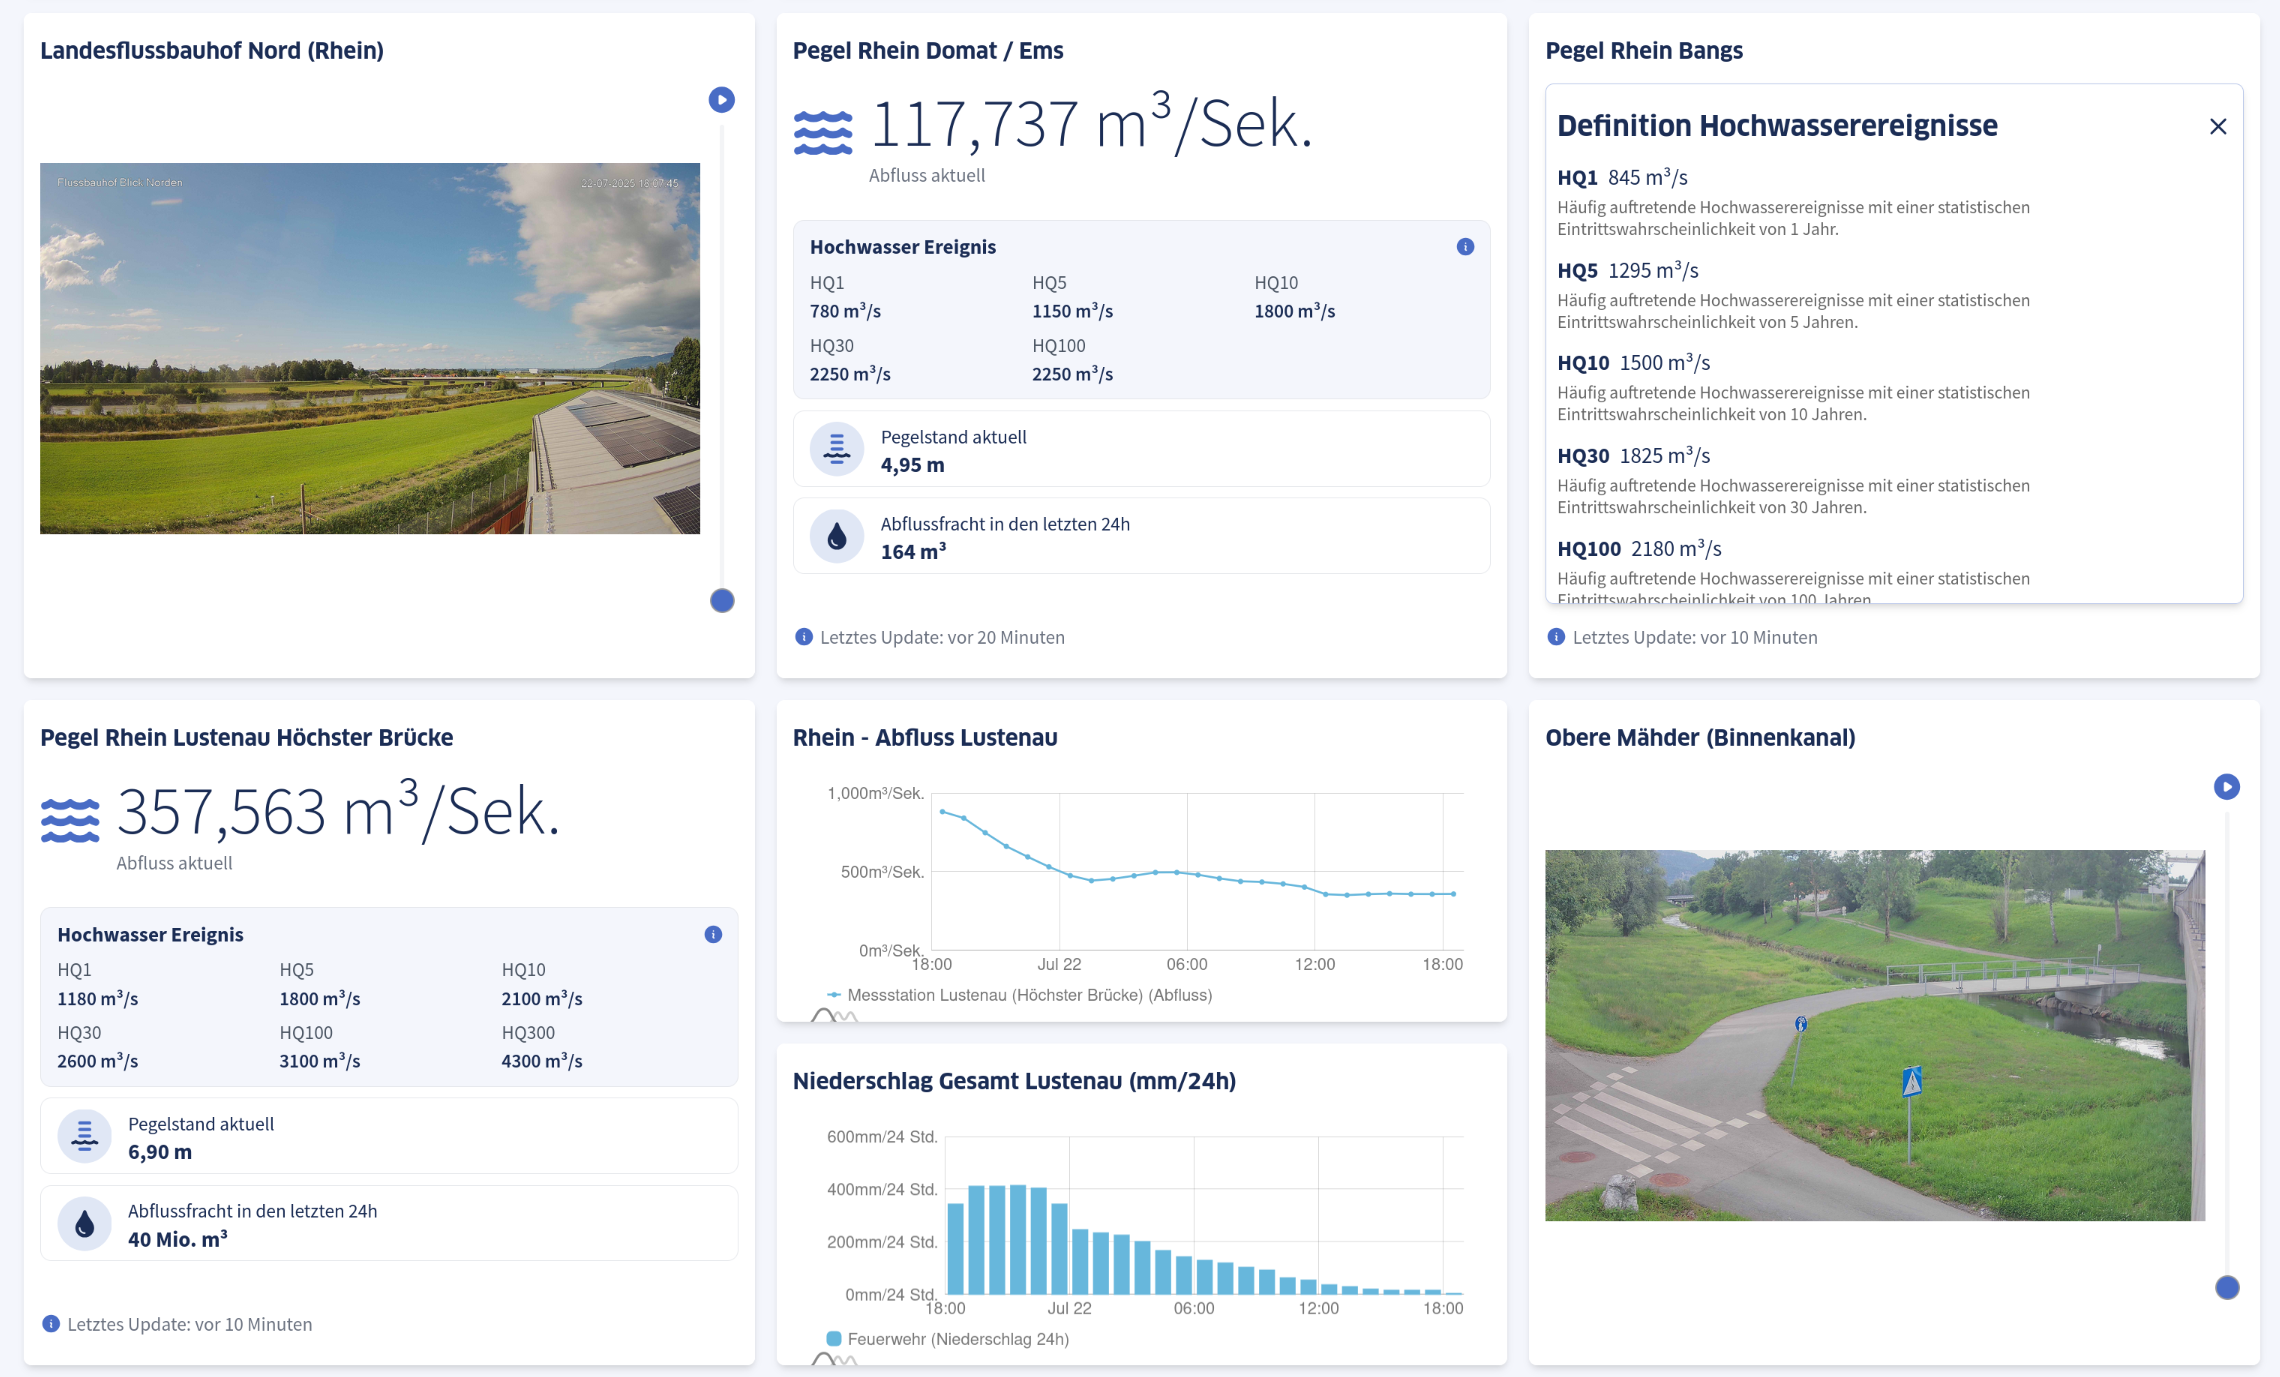Image resolution: width=2280 pixels, height=1377 pixels.
Task: Select the Pegel Rhein Domat / Ems card title
Action: coord(929,50)
